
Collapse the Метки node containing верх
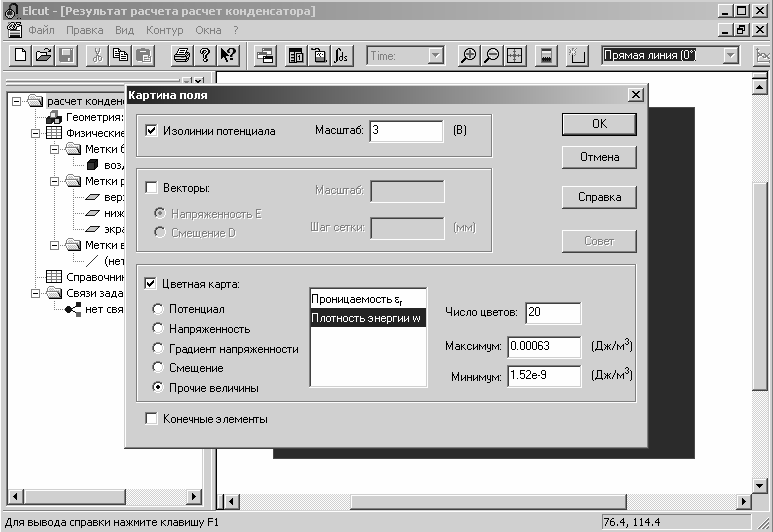(55, 181)
